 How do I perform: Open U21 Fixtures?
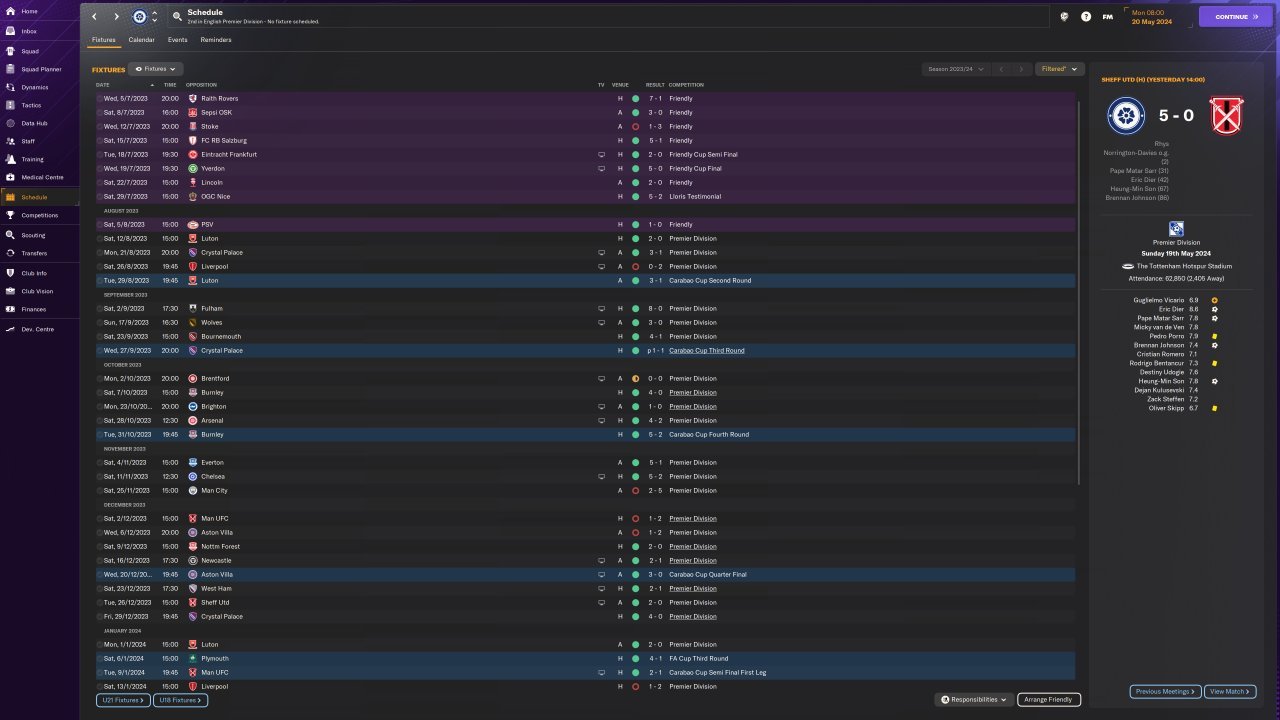(x=123, y=700)
